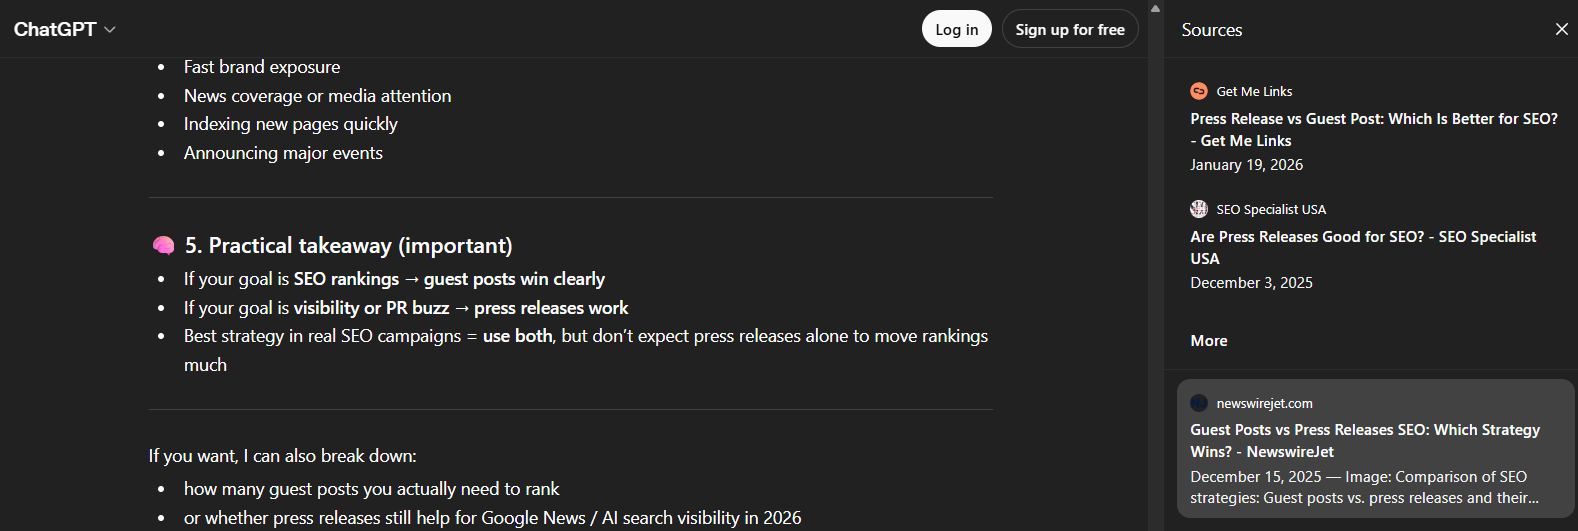Click the Get Me Links source name
Screen dimensions: 1578x531
click(x=1254, y=91)
